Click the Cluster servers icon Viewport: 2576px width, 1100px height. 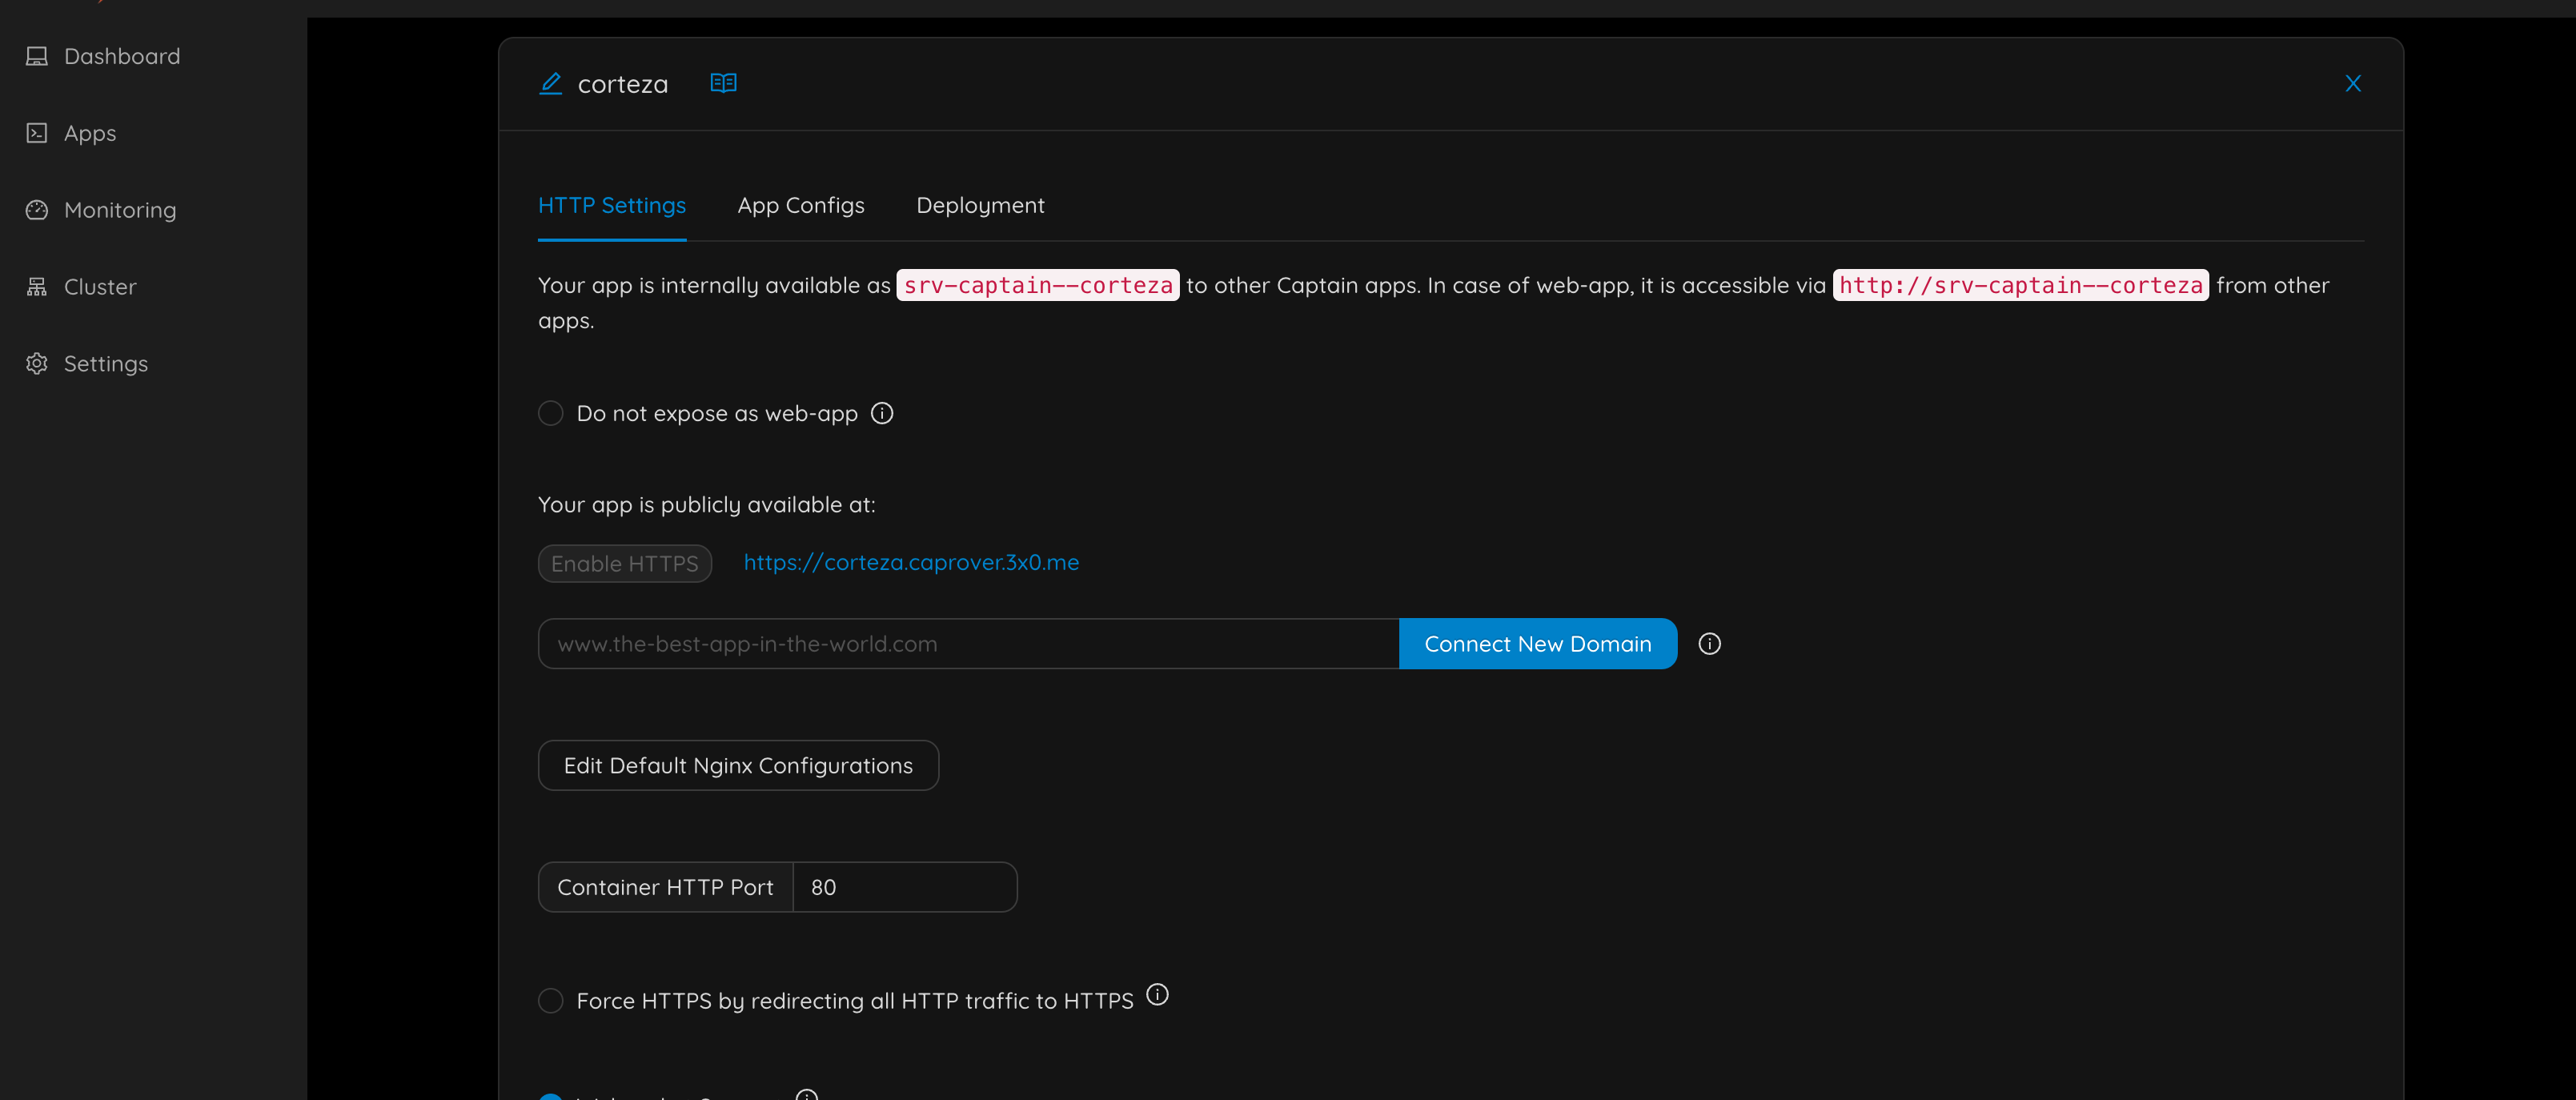pos(37,287)
